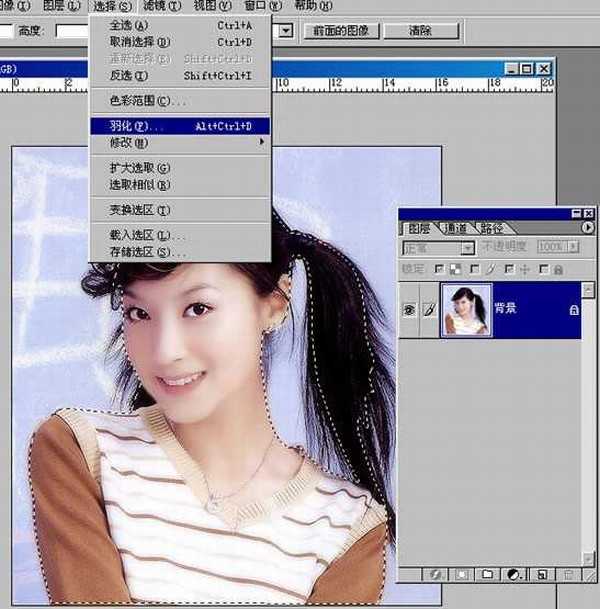Click the layer style icon in Layers panel footer

436,575
